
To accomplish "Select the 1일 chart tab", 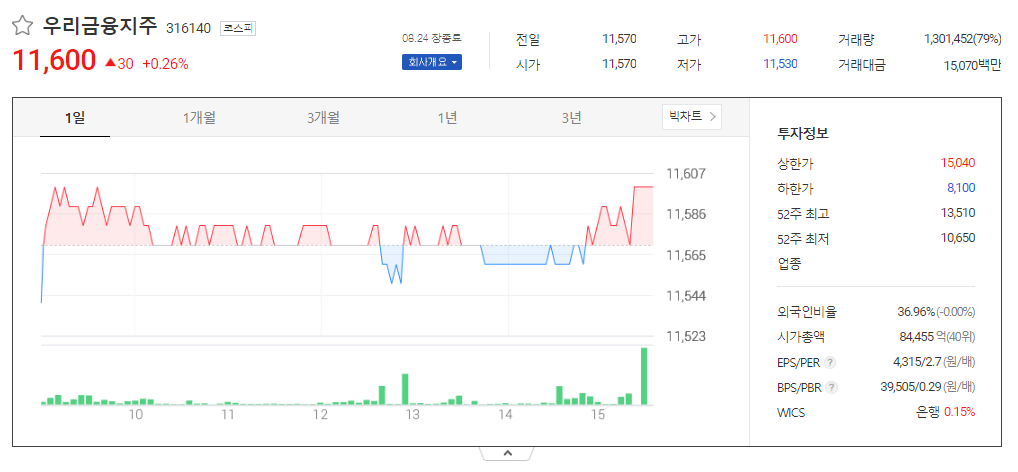I will coord(75,118).
